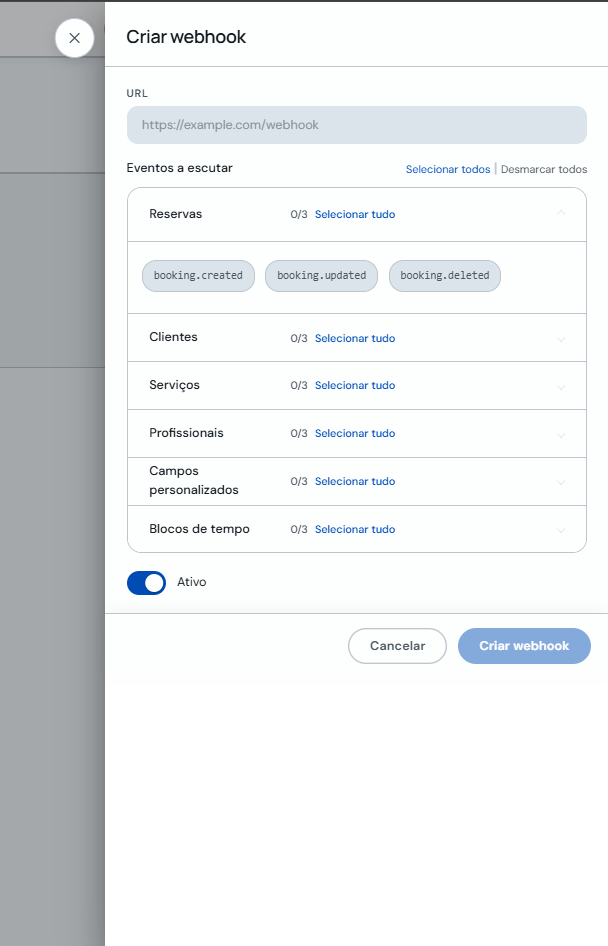Image resolution: width=608 pixels, height=946 pixels.
Task: Click the Clientes section title
Action: (173, 337)
